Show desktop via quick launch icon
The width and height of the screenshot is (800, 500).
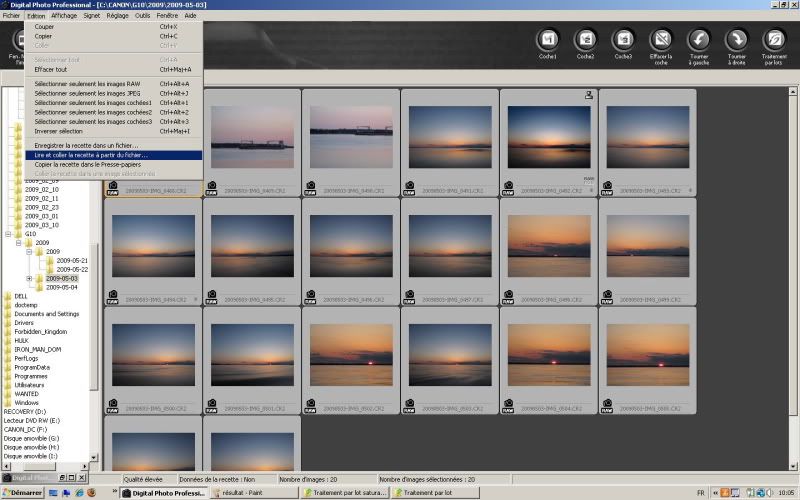(53, 493)
